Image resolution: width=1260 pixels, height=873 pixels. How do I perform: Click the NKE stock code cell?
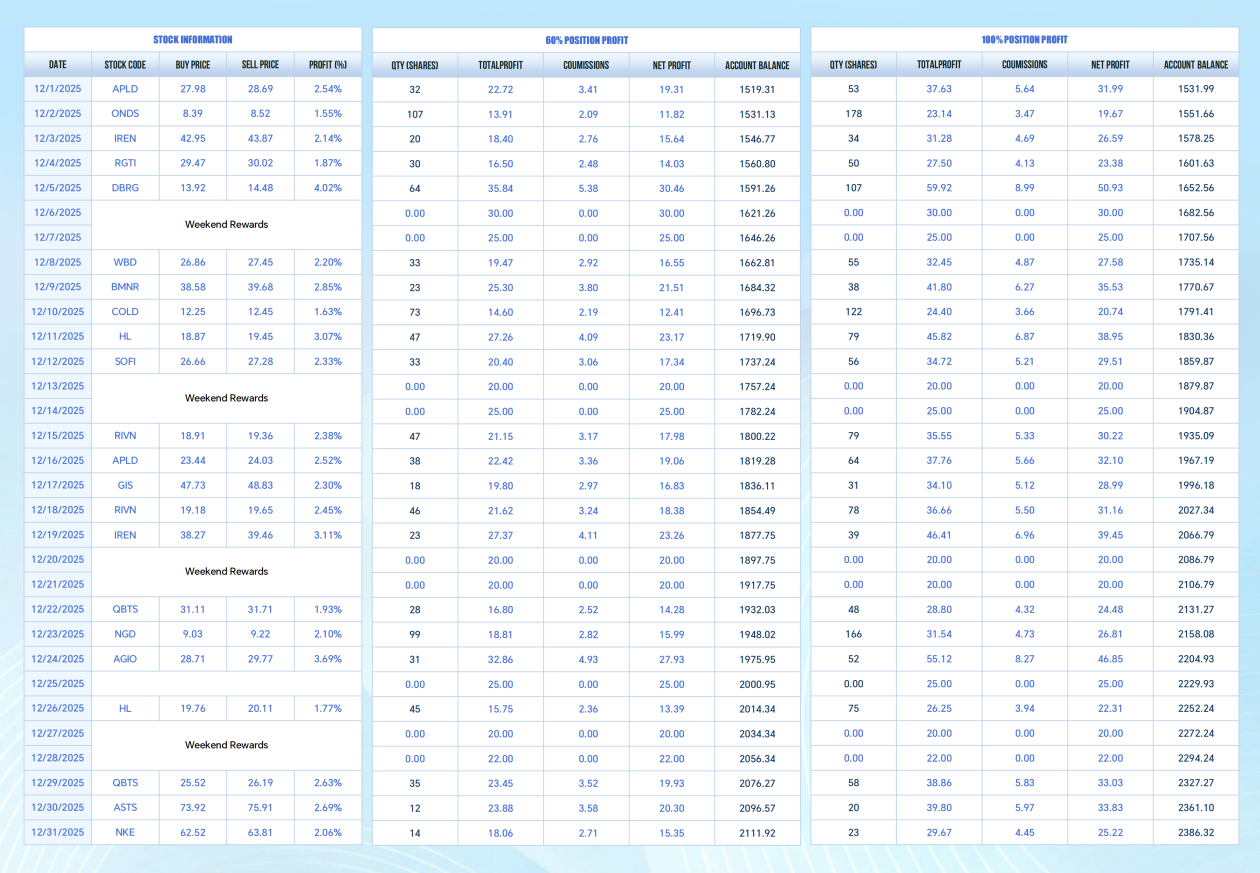pos(125,833)
